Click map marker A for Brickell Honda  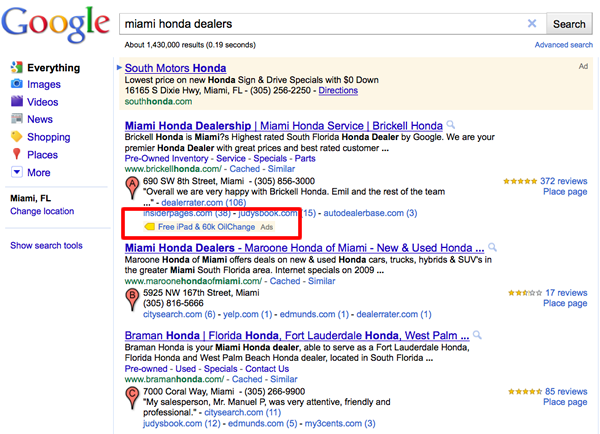coord(132,188)
